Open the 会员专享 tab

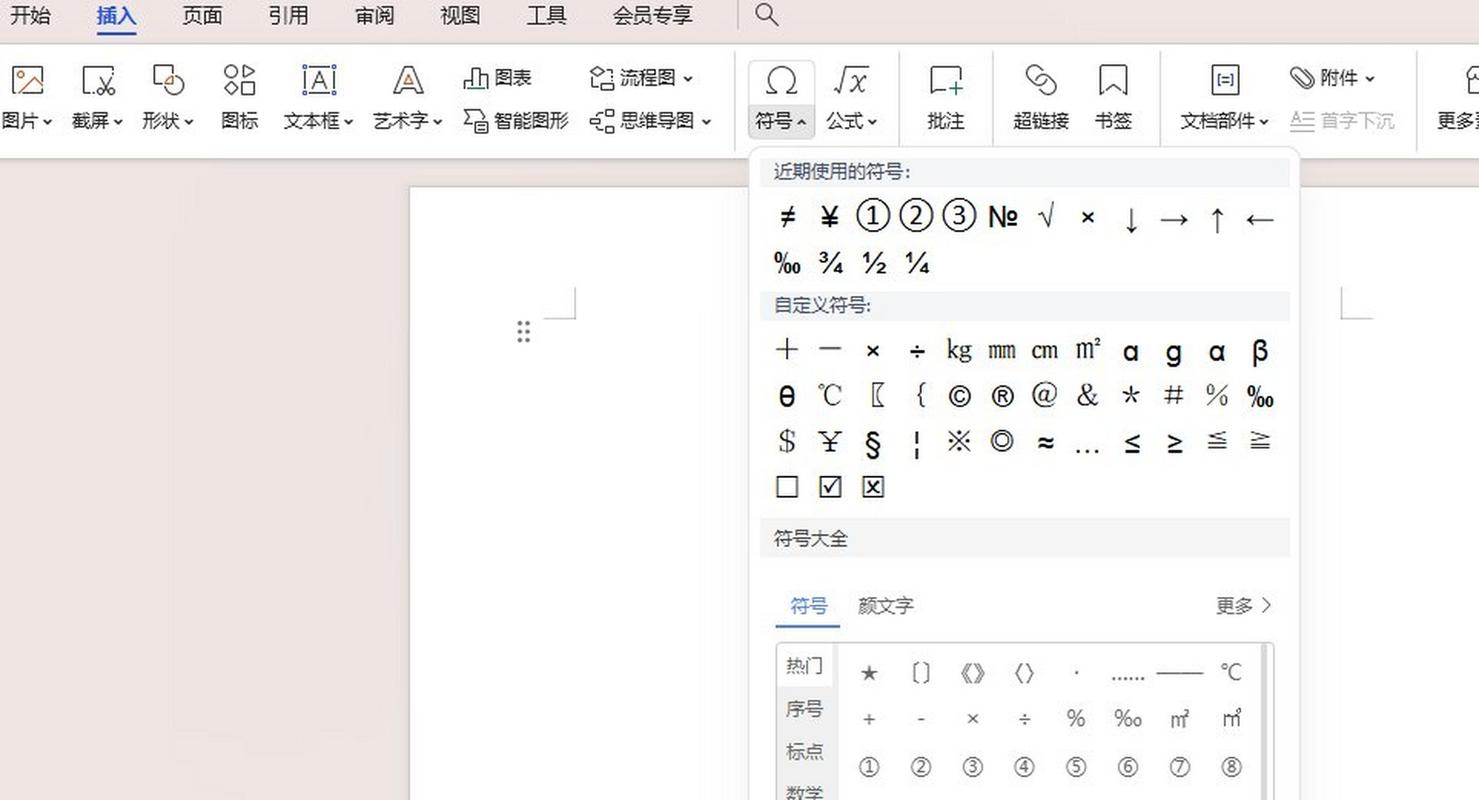coord(652,15)
